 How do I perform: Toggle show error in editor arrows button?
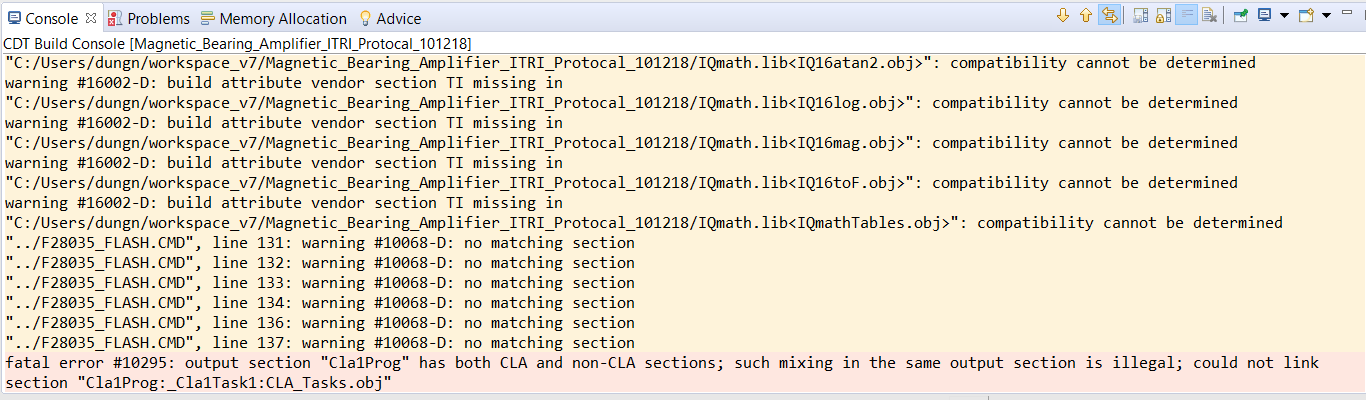(1109, 15)
